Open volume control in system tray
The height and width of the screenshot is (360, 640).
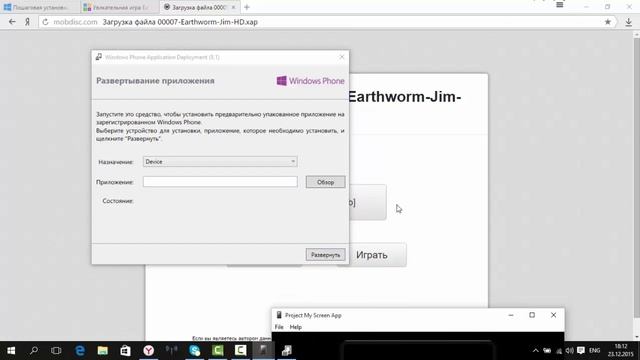[x=569, y=351]
